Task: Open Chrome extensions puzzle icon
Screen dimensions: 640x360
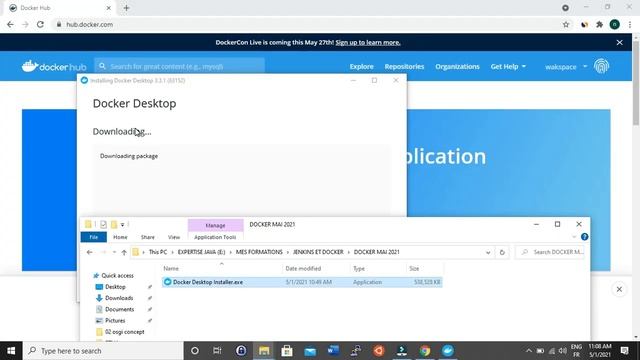Action: click(x=599, y=24)
